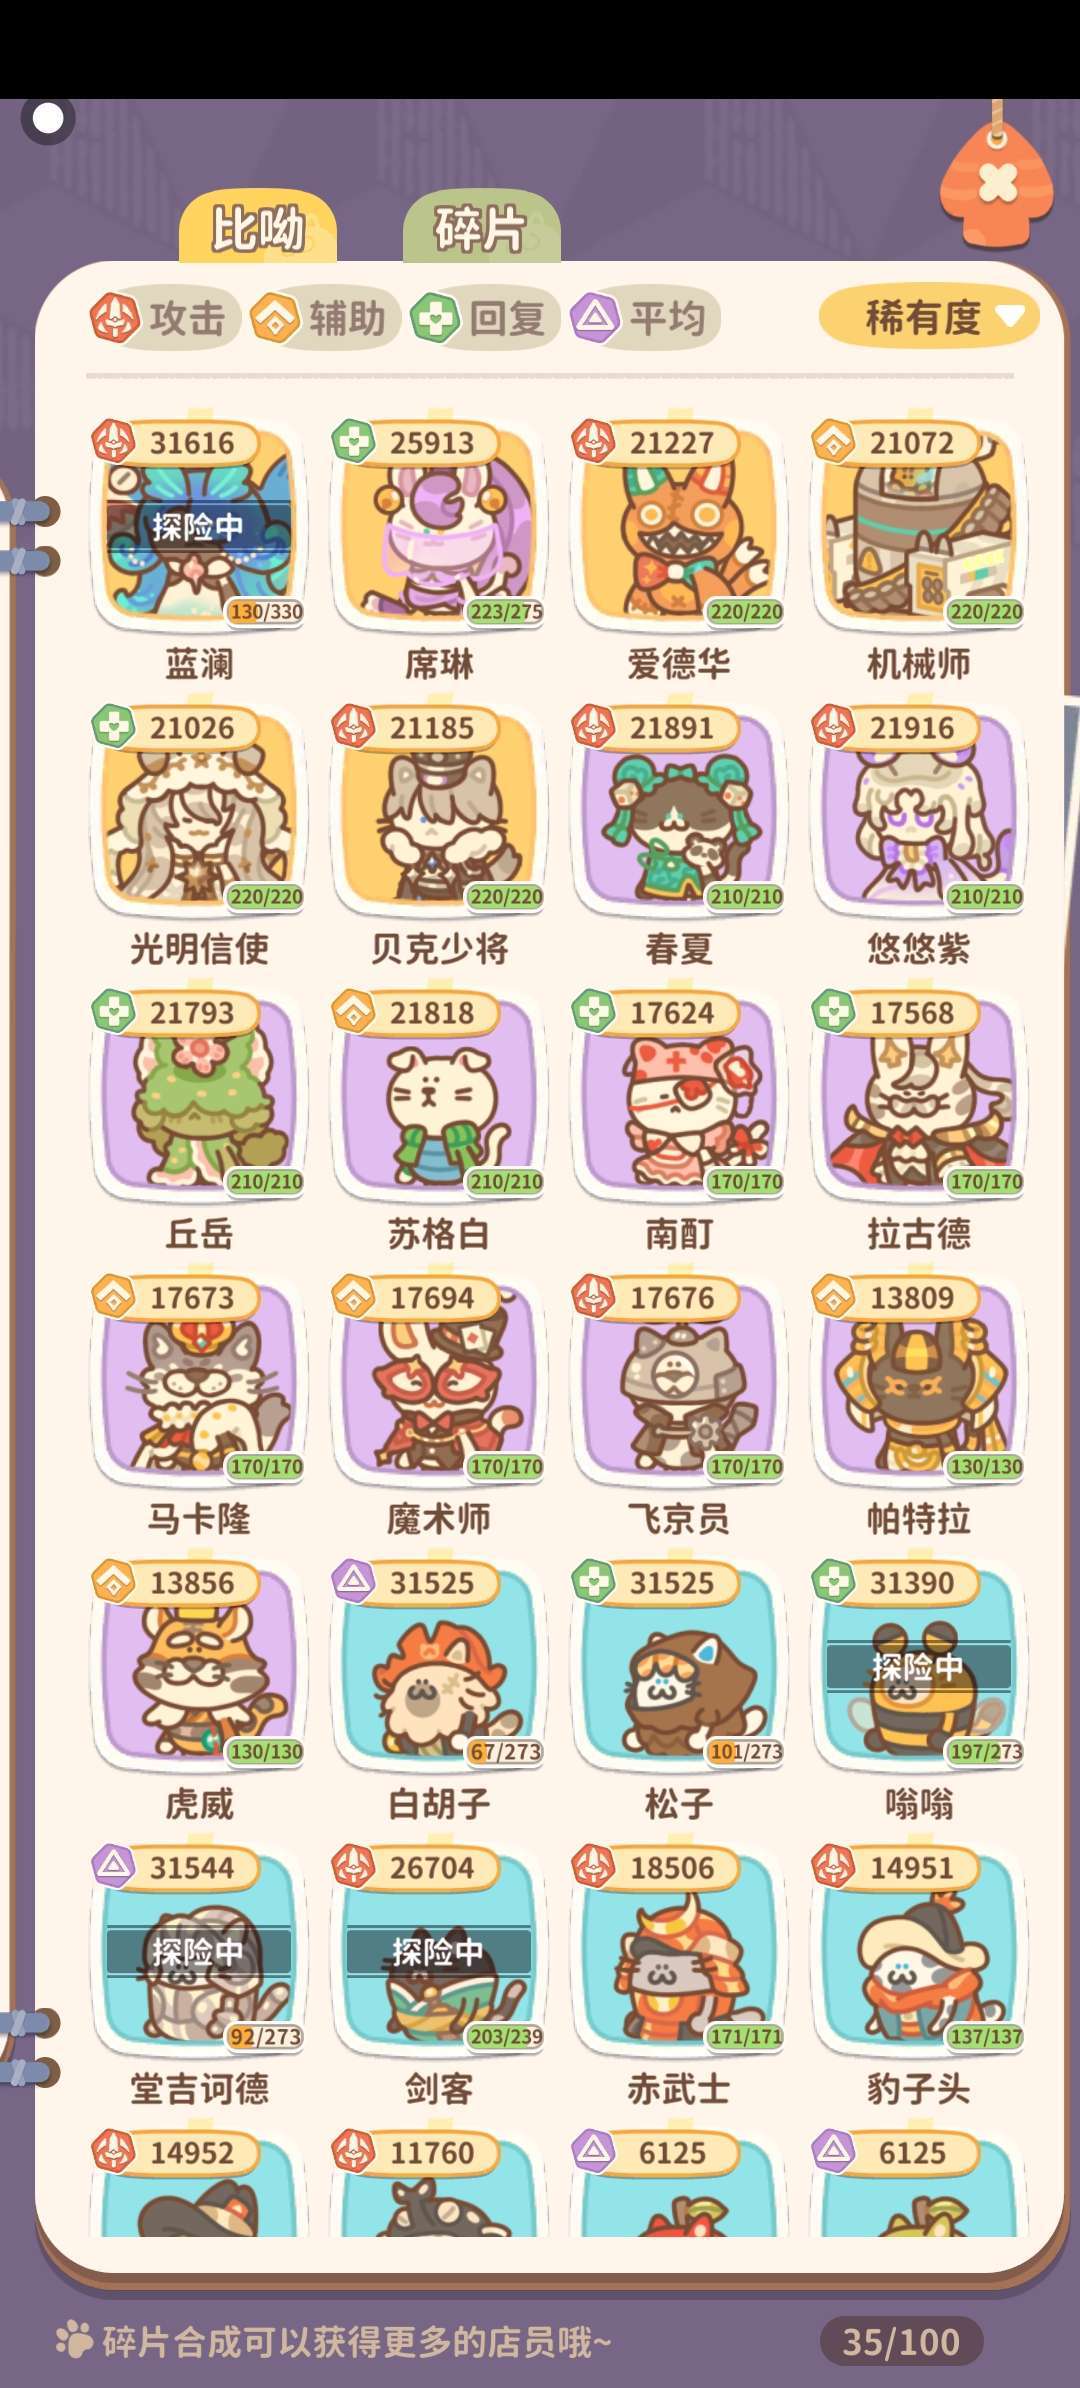
Task: Click the 35/100 capacity counter
Action: (901, 2341)
